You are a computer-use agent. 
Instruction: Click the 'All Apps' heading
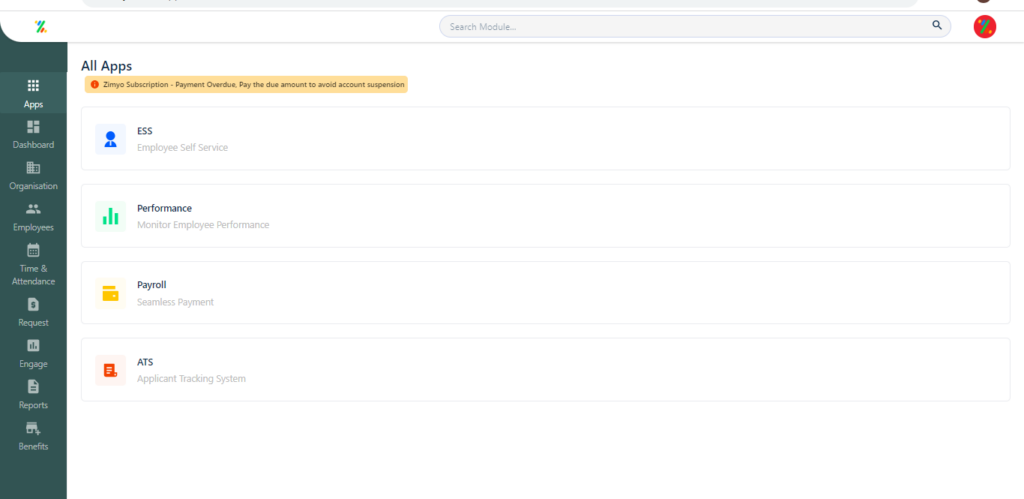[106, 66]
